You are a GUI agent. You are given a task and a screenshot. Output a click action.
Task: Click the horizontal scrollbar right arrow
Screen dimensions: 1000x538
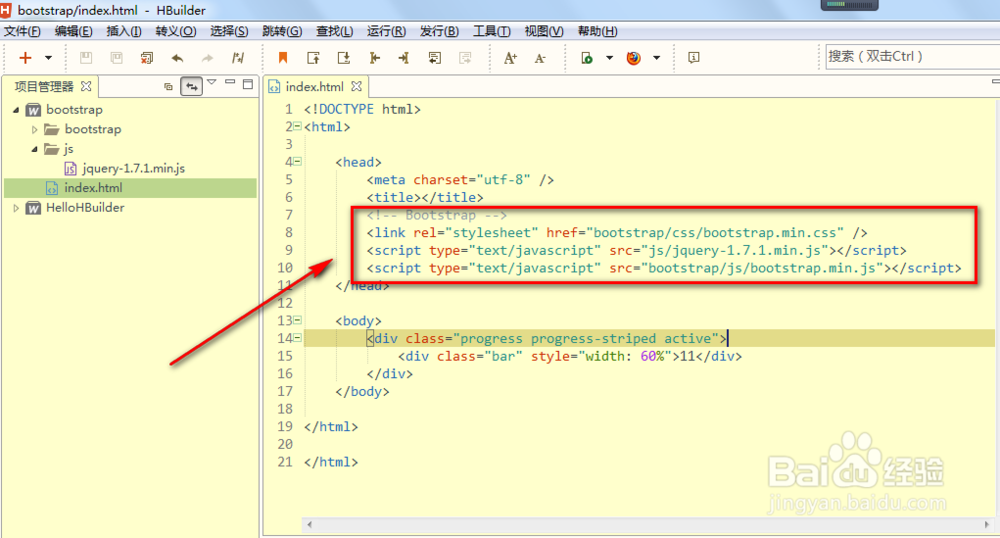coord(987,525)
